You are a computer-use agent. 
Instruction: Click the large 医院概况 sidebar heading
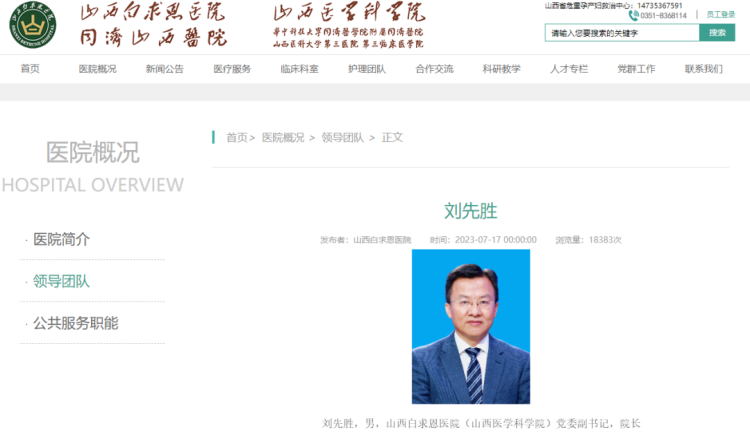[x=93, y=153]
